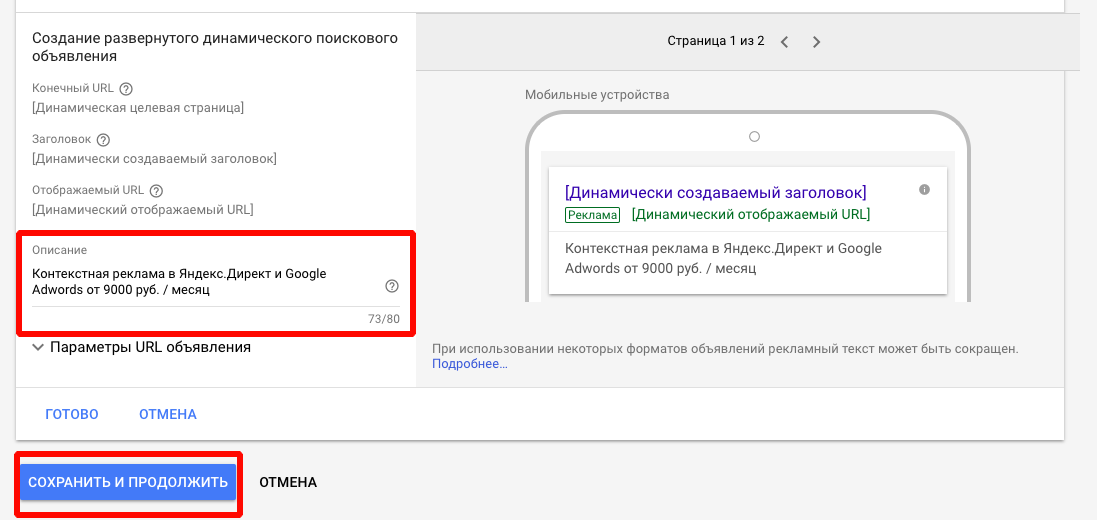The width and height of the screenshot is (1097, 520).
Task: Click the info icon in the ad preview
Action: pos(924,190)
